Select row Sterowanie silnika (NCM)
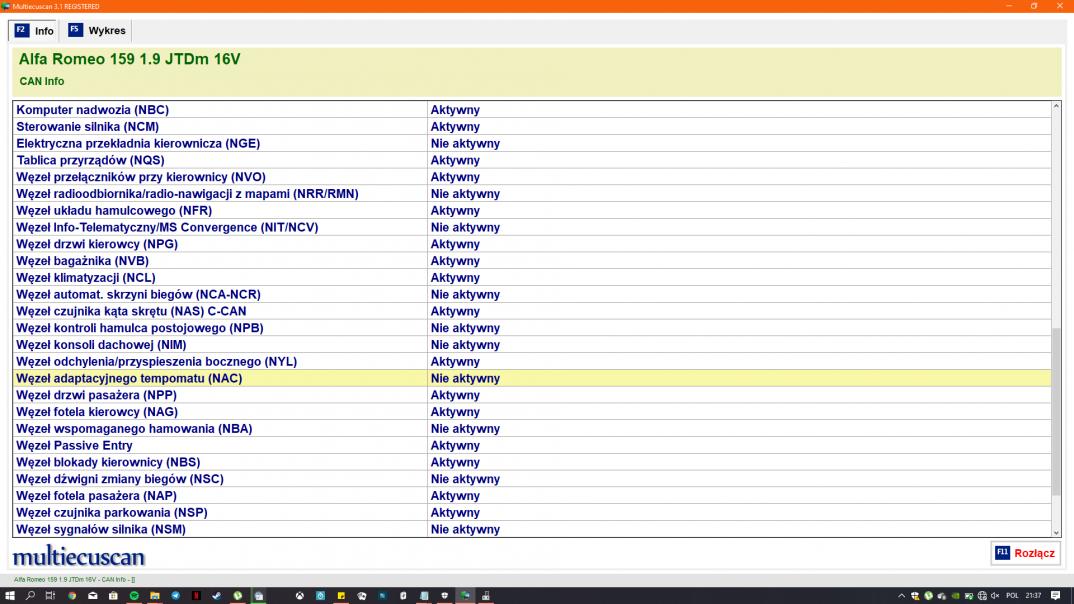Viewport: 1074px width, 604px height. (x=532, y=127)
